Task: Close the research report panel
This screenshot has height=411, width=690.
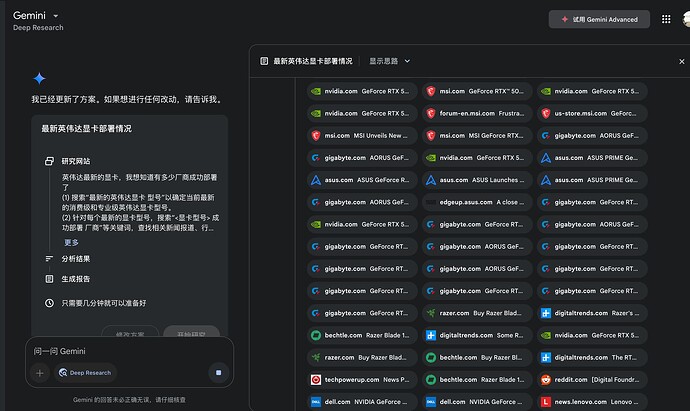Action: tap(681, 62)
